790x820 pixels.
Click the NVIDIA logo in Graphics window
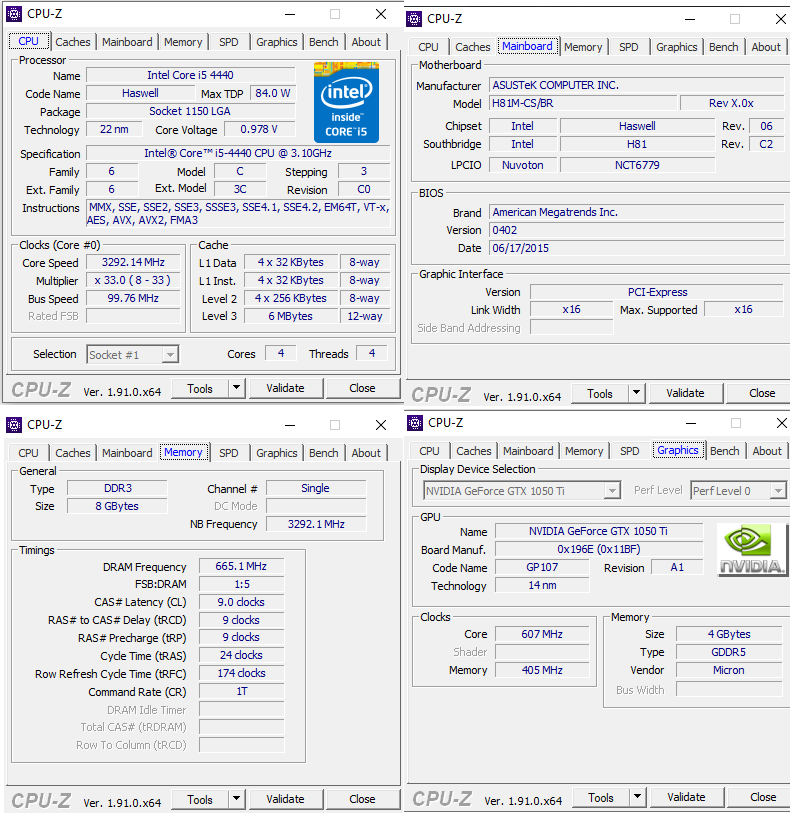click(x=752, y=550)
